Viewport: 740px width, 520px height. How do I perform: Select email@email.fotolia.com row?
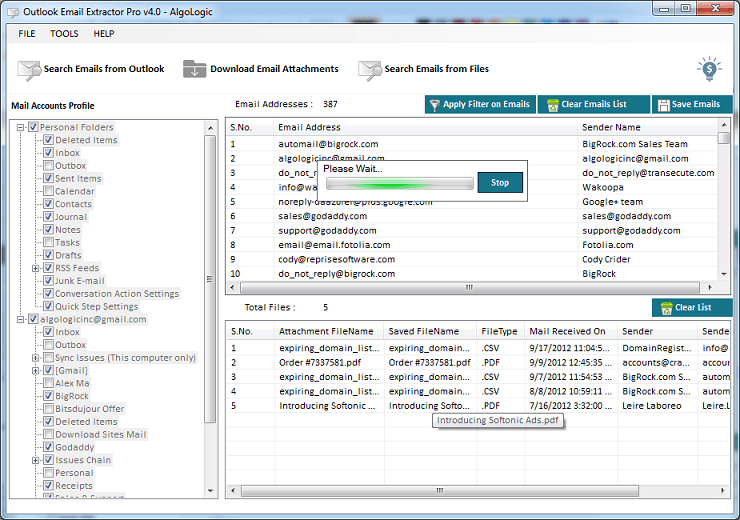click(x=472, y=245)
